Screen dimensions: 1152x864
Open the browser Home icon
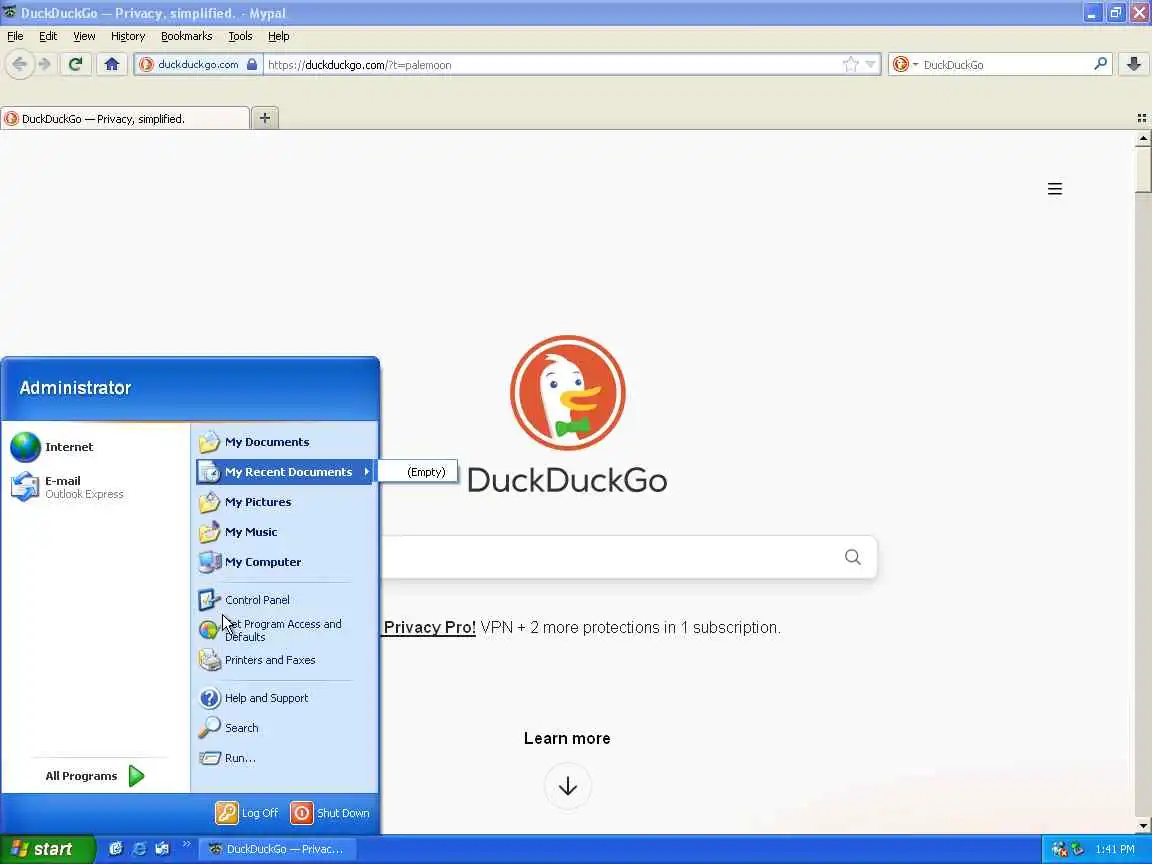click(x=112, y=64)
